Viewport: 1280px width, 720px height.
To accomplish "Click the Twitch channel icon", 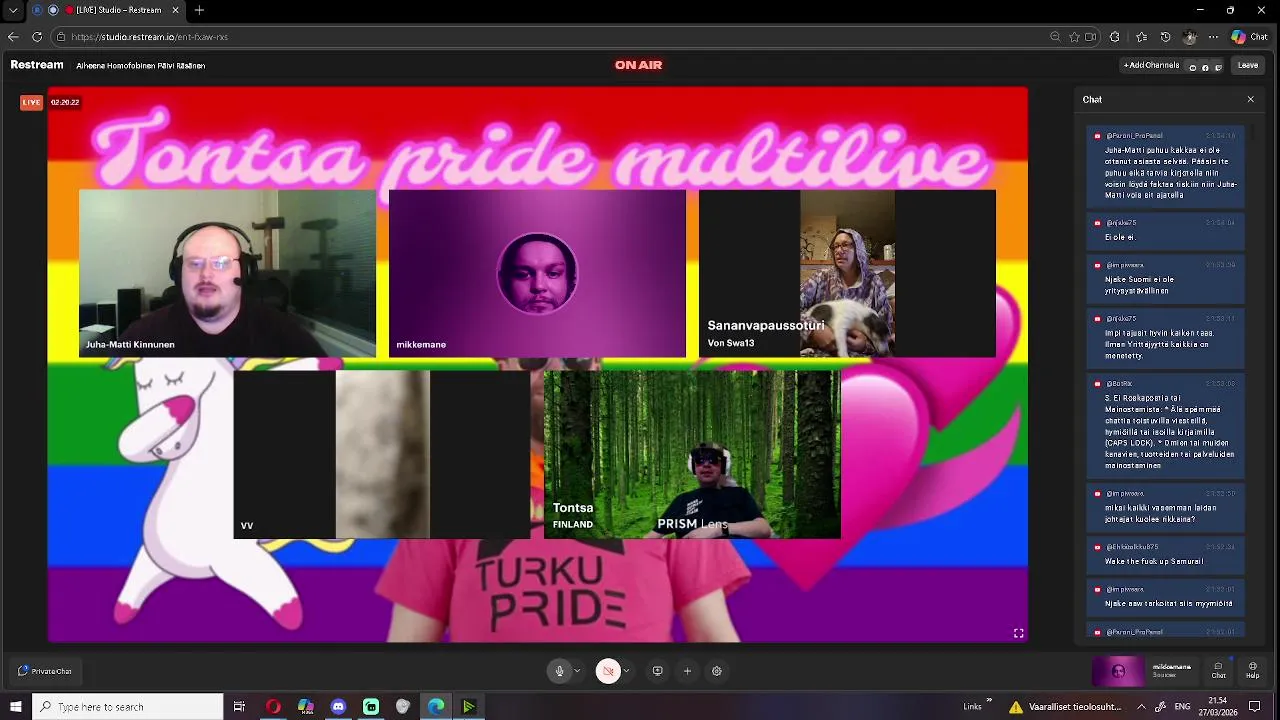I will pyautogui.click(x=1218, y=67).
